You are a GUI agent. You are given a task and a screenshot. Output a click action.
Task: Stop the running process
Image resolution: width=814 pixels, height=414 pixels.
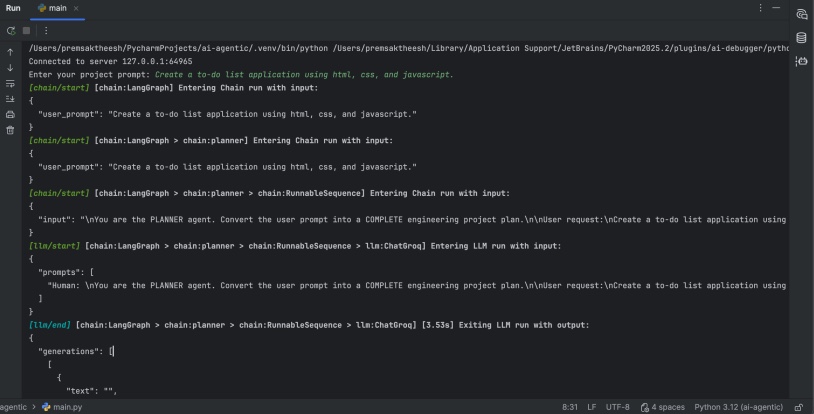tap(27, 30)
